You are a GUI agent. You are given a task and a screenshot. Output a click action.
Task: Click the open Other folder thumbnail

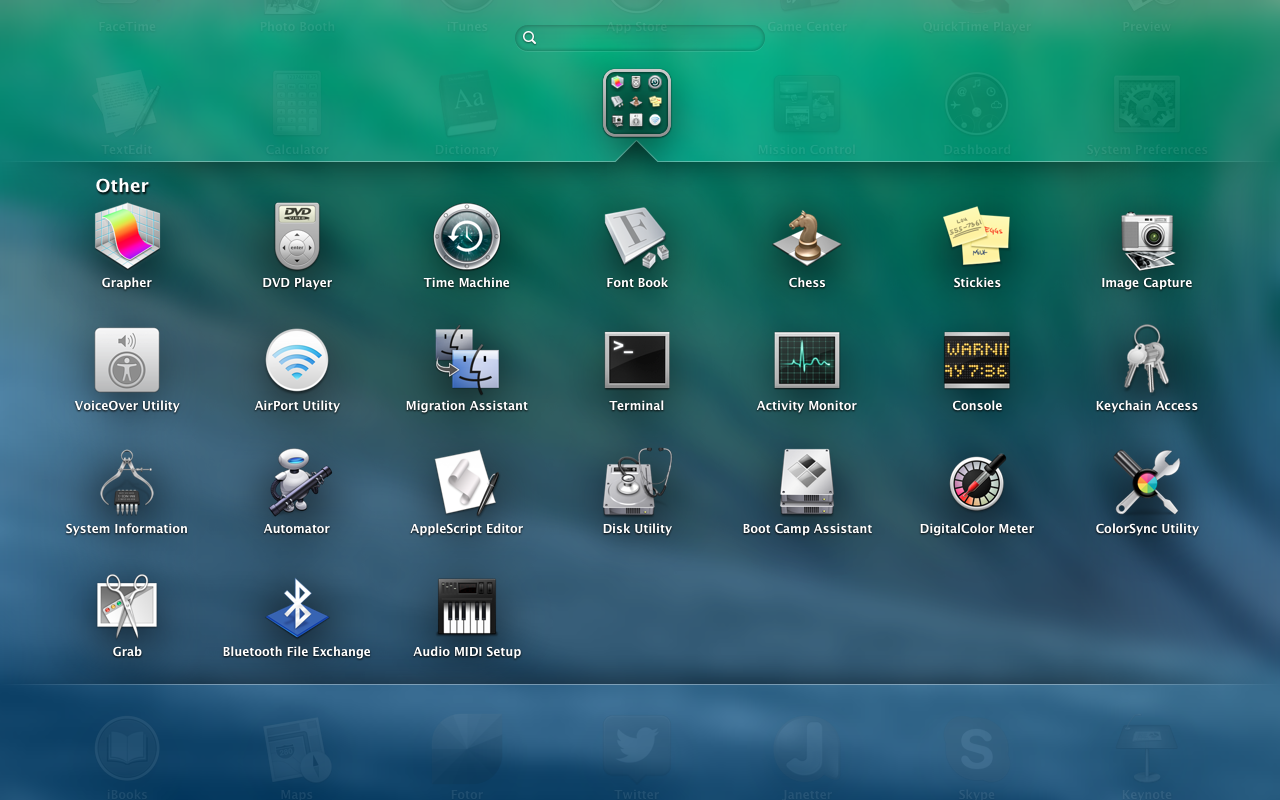click(x=637, y=103)
